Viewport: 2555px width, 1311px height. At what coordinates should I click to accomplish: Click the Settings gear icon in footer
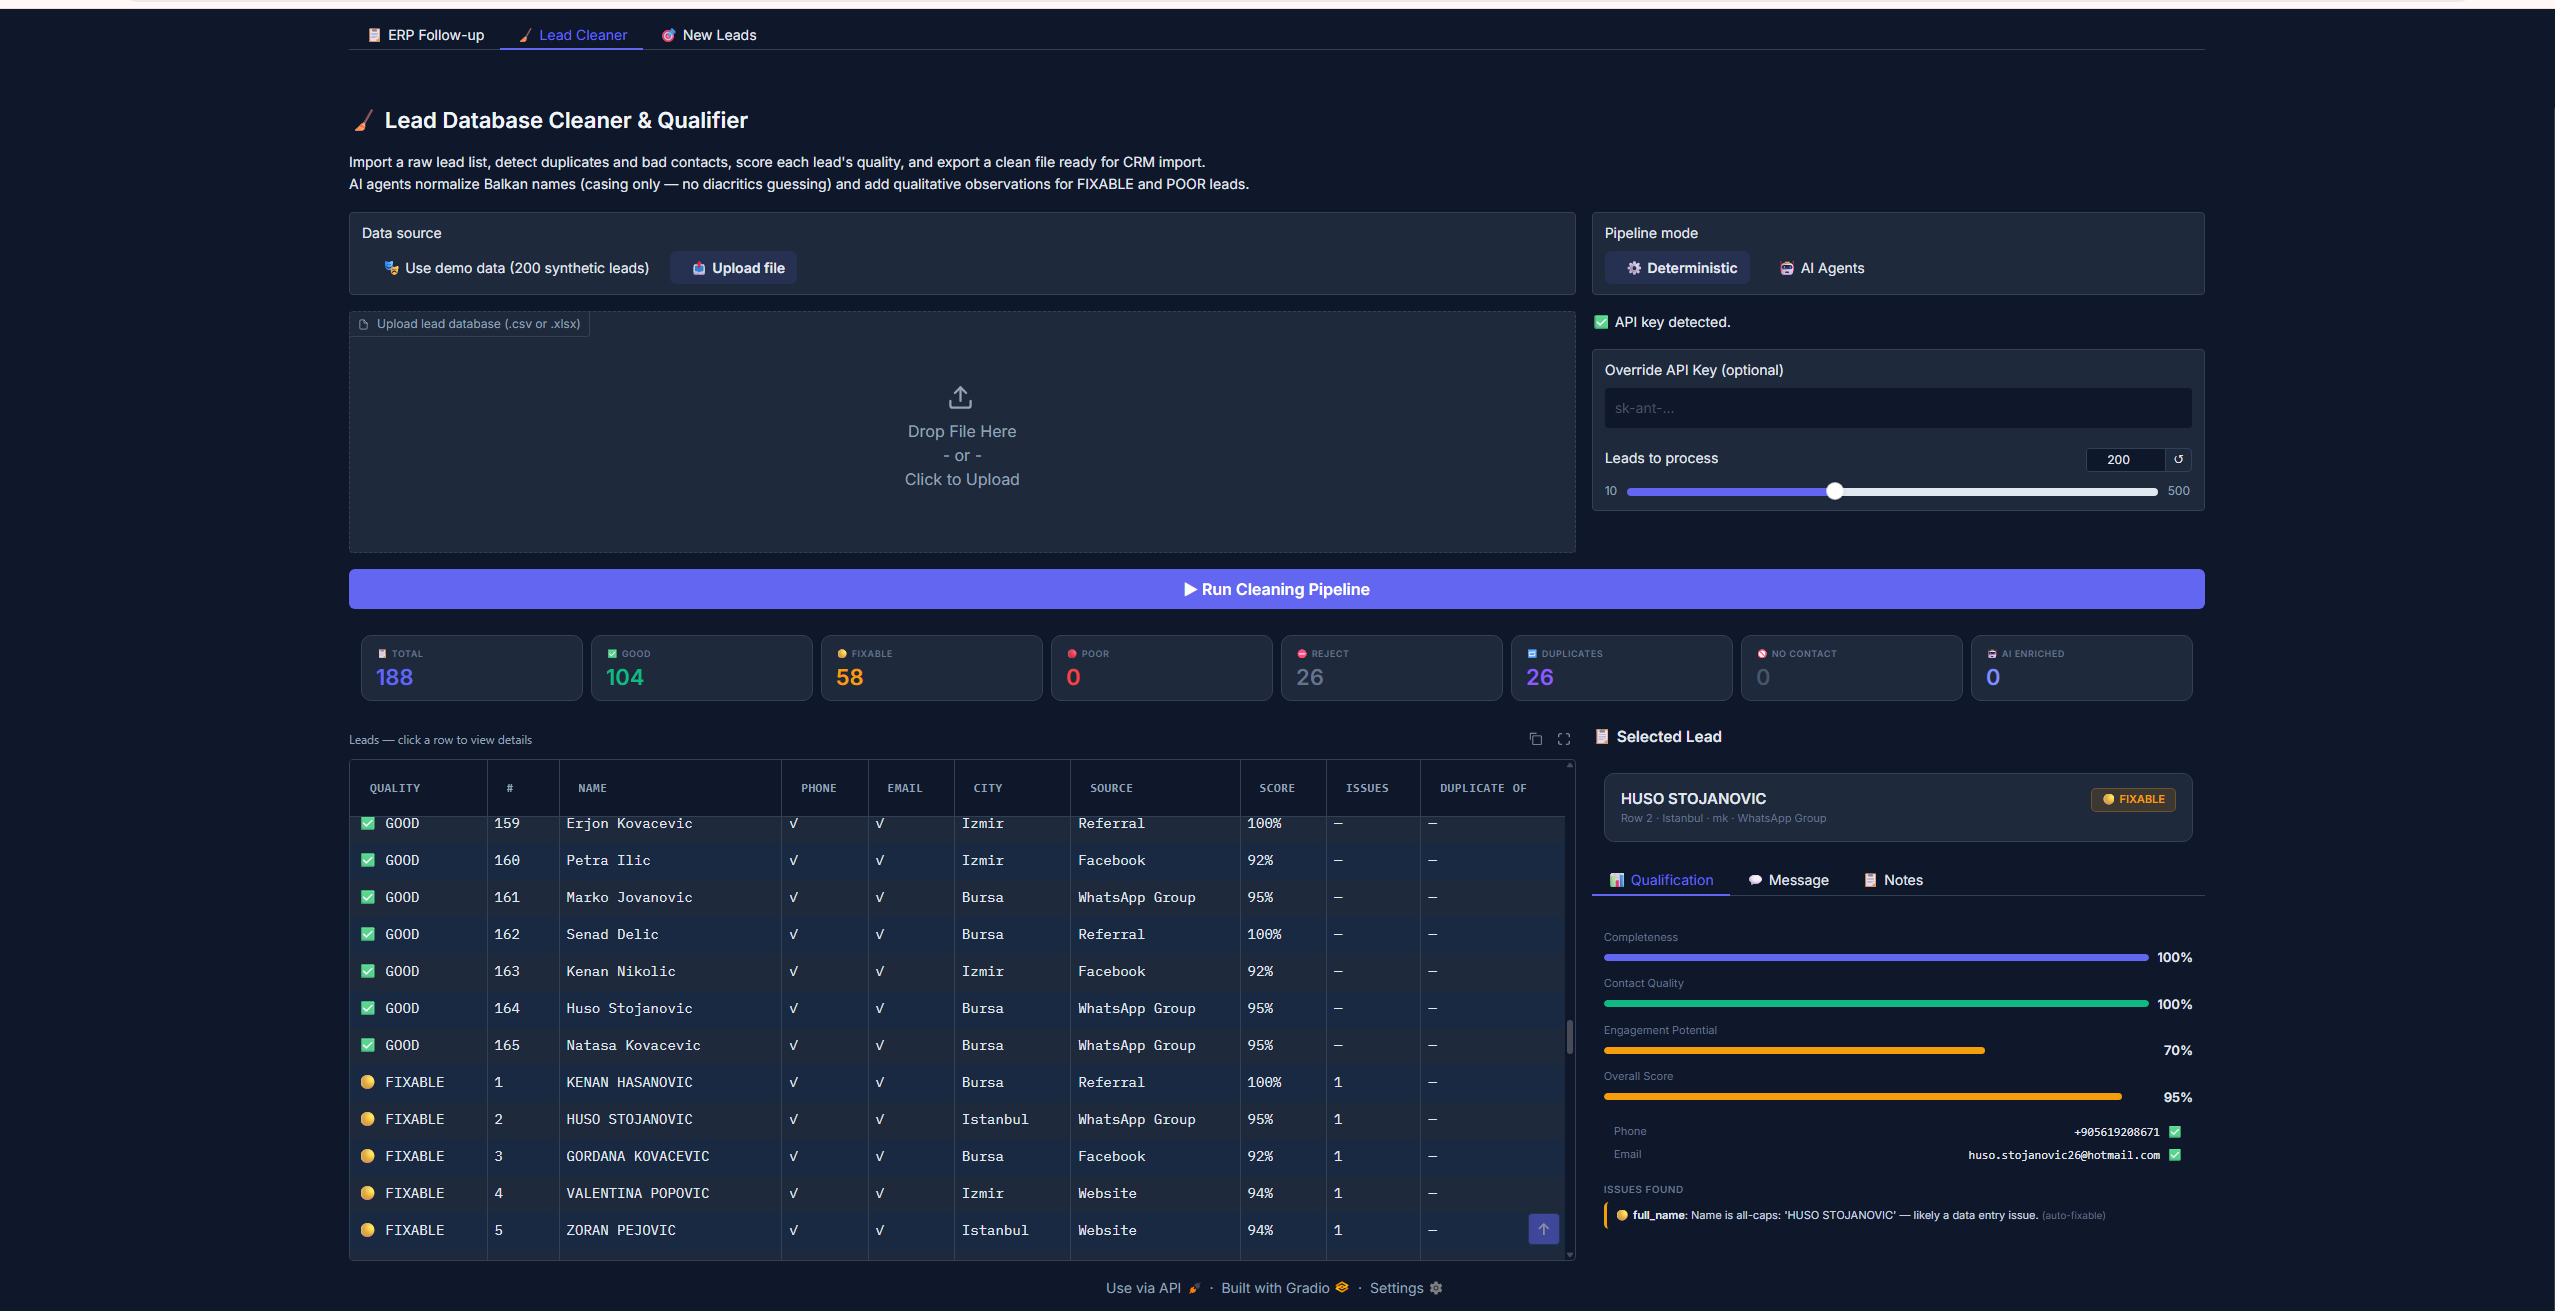[1436, 1288]
